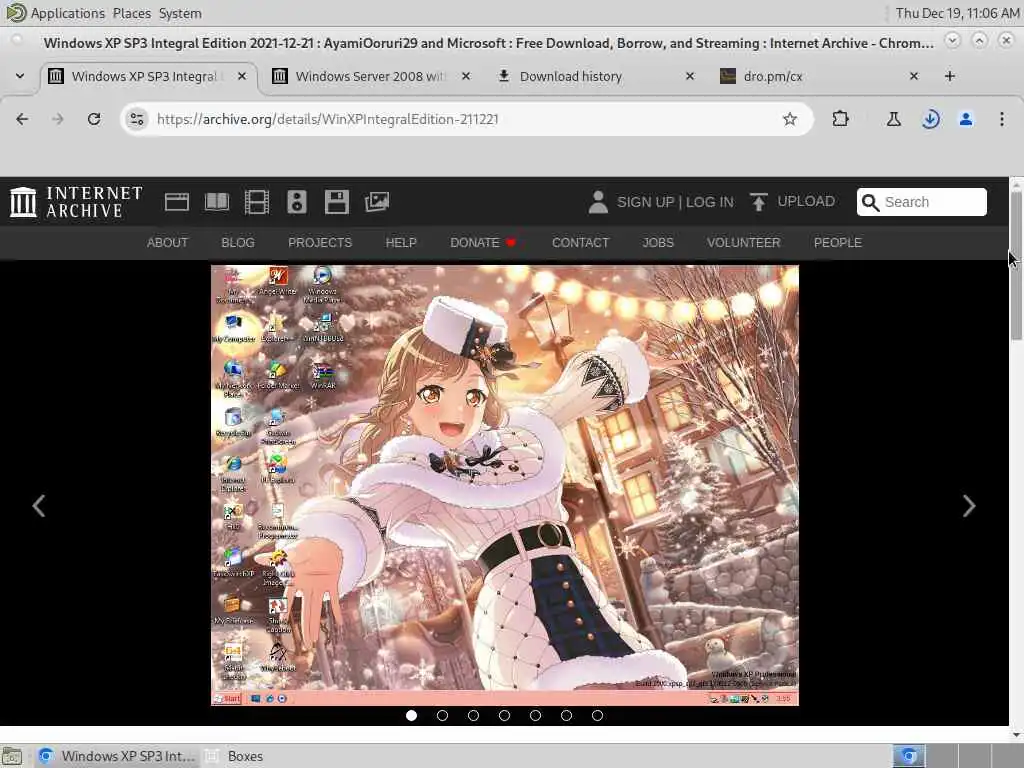Go back with browser back arrow
The image size is (1024, 768).
[x=22, y=119]
